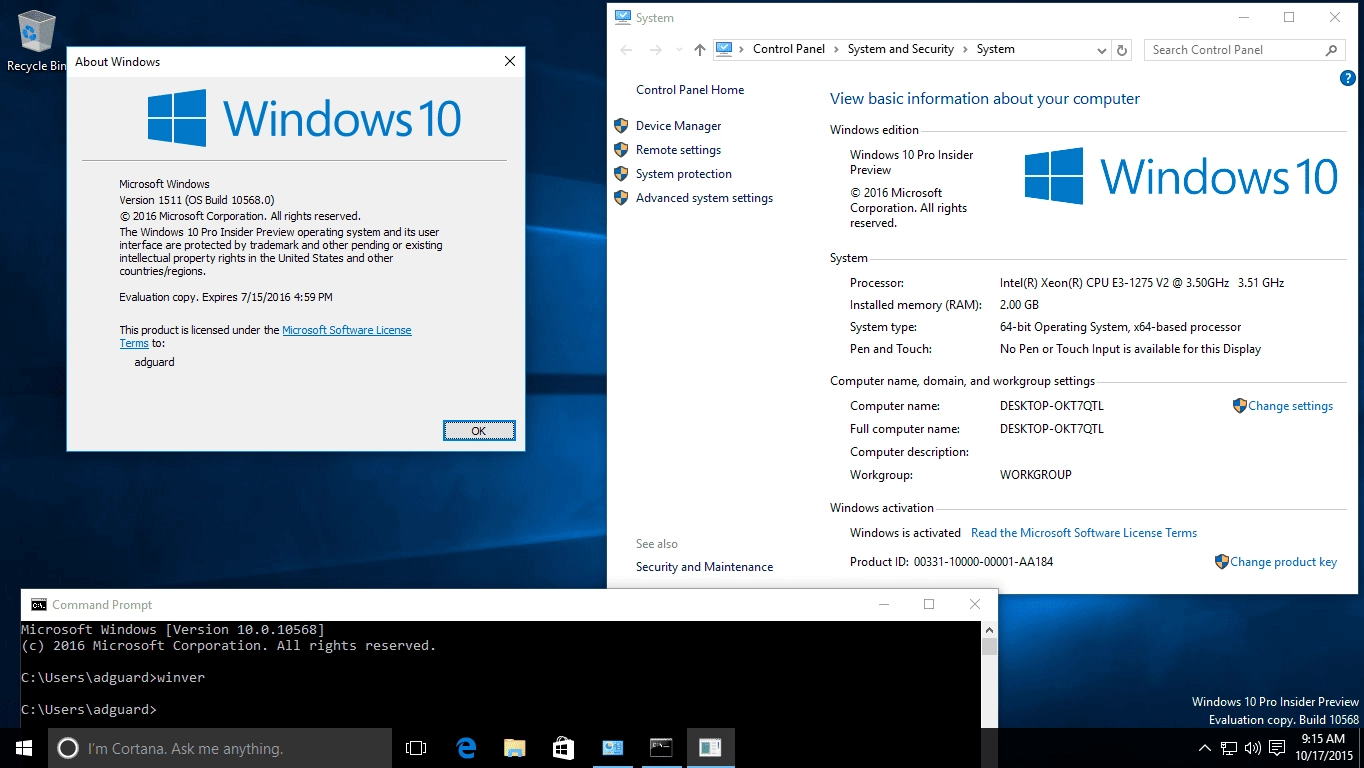Click the System window title icon
The image size is (1364, 768).
click(623, 17)
